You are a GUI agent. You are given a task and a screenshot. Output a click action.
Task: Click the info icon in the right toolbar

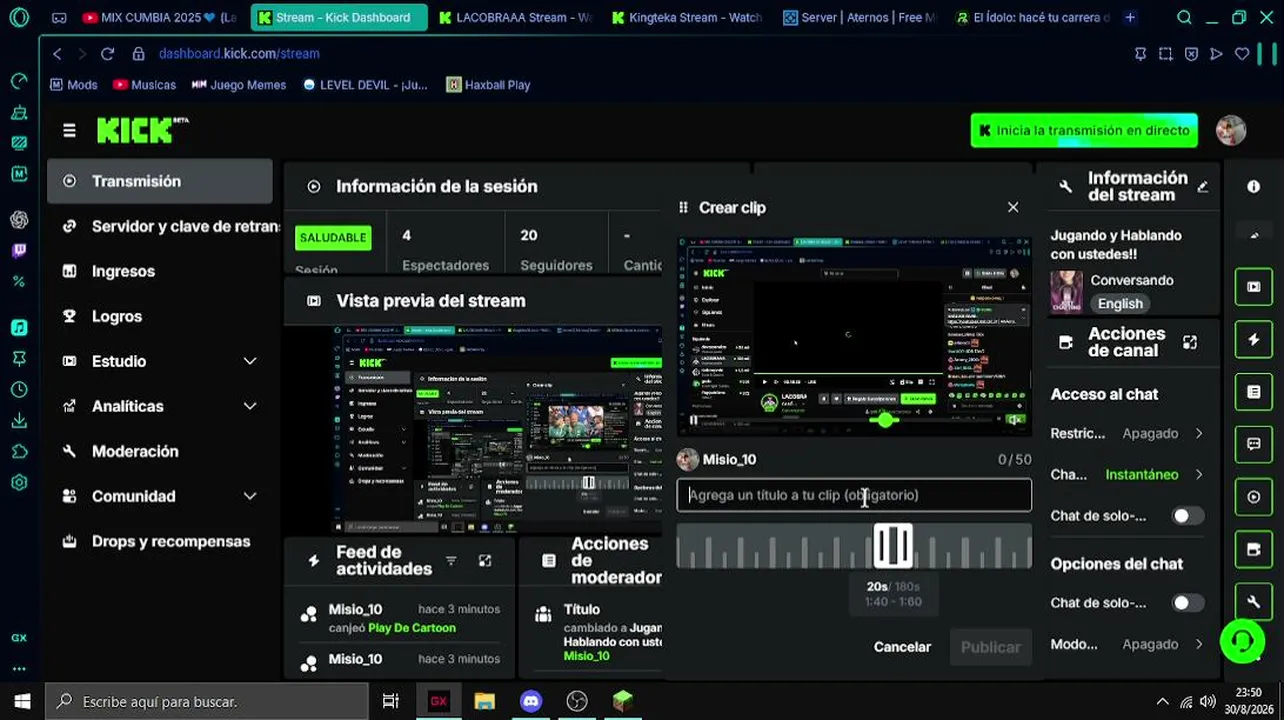pyautogui.click(x=1254, y=187)
